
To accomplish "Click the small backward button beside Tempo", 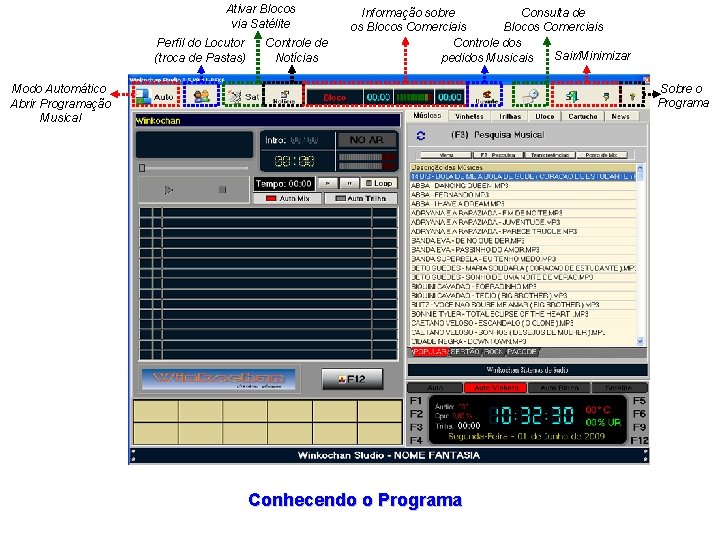I will 328,183.
